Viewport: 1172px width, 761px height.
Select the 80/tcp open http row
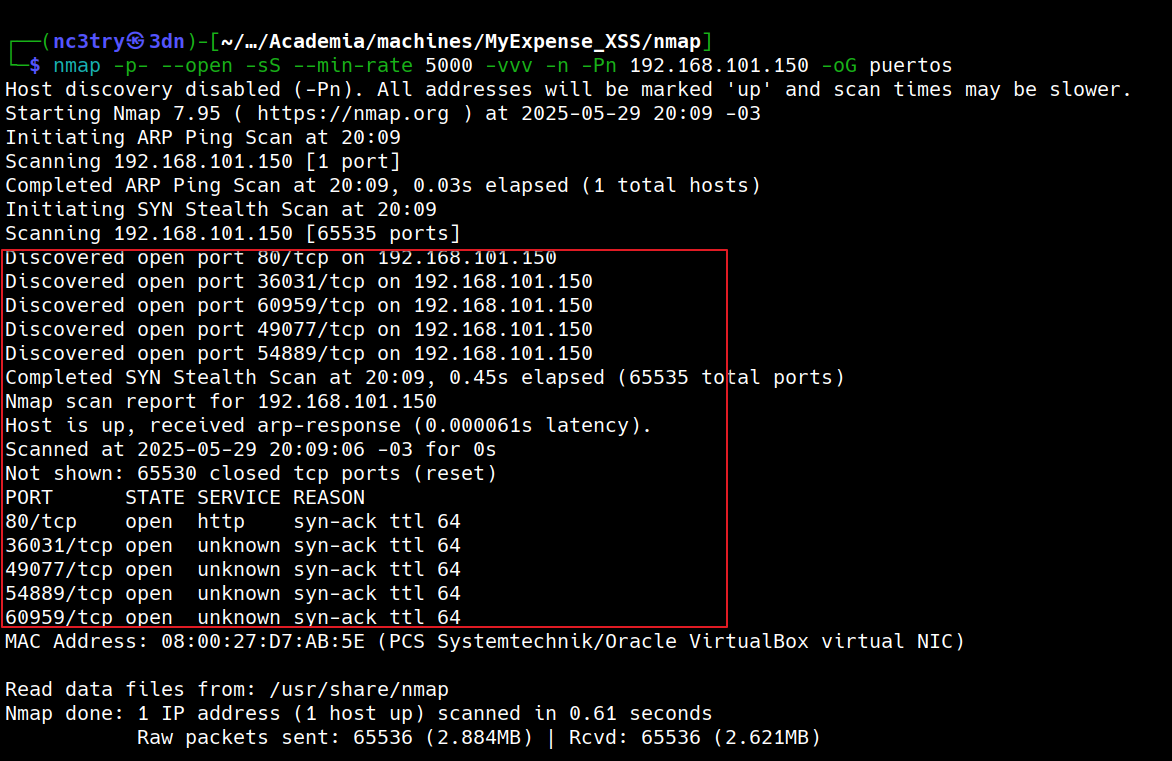[x=232, y=521]
